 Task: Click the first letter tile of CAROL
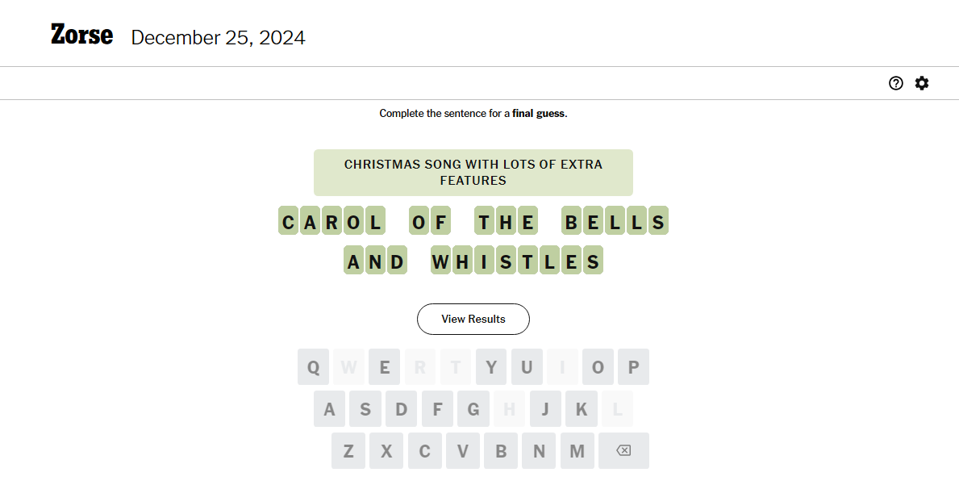[288, 221]
